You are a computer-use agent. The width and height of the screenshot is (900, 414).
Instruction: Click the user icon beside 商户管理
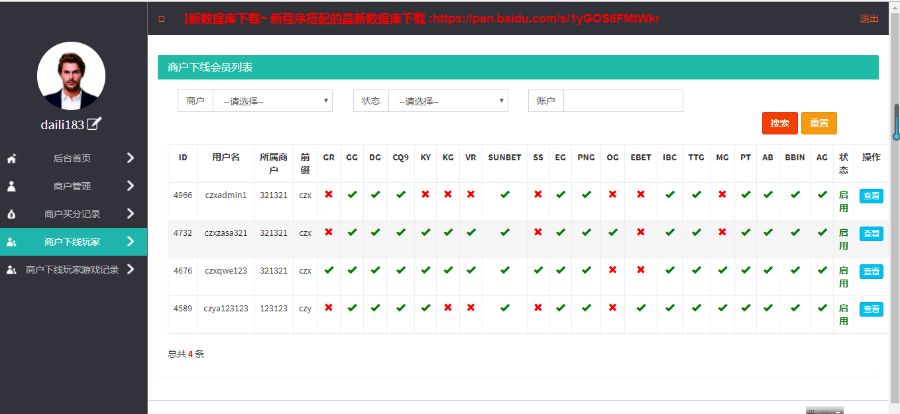coord(11,186)
